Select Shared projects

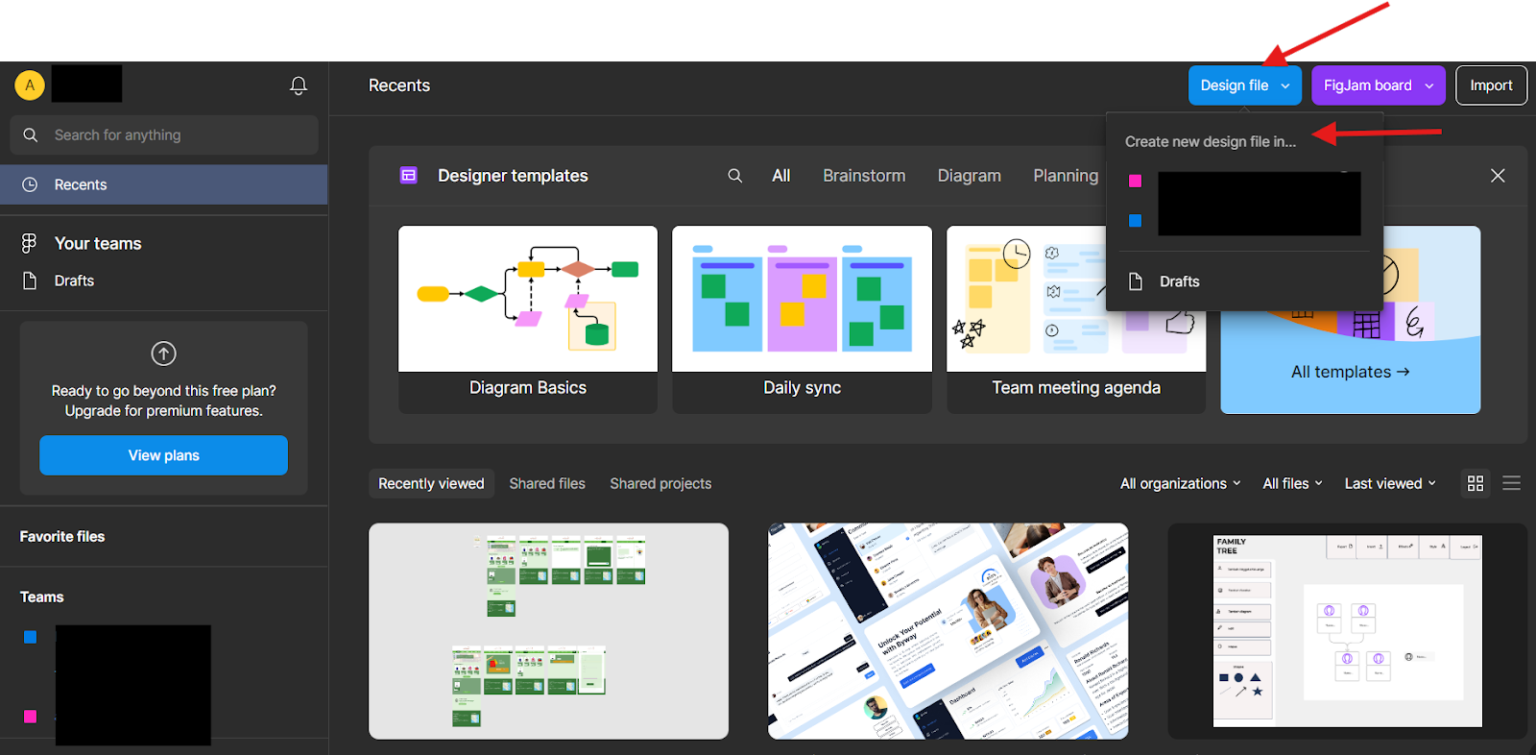click(x=660, y=483)
